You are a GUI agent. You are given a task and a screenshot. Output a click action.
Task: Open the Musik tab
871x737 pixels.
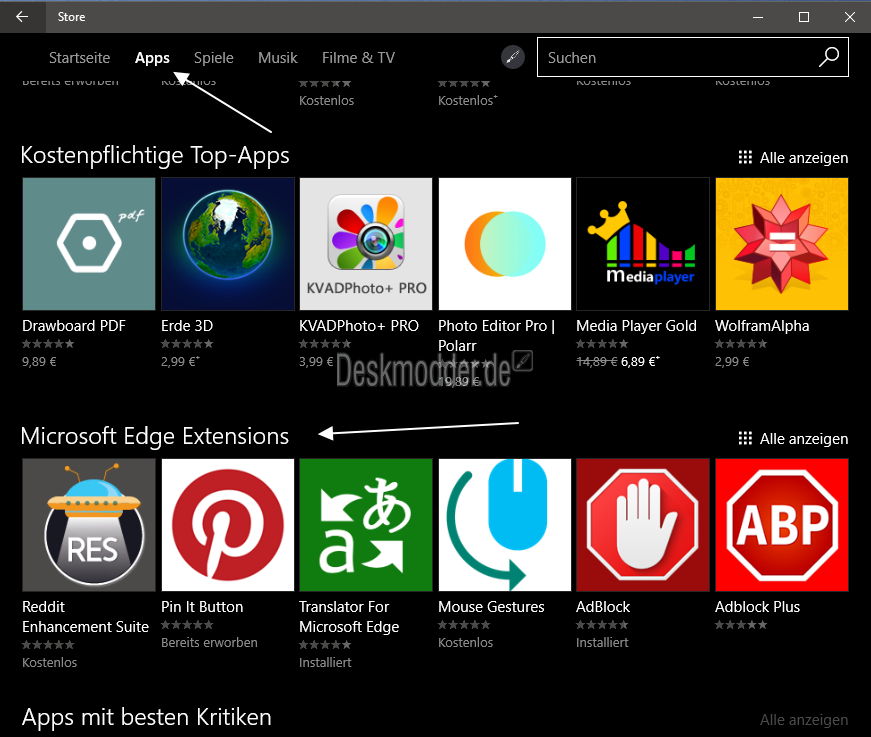[x=278, y=58]
